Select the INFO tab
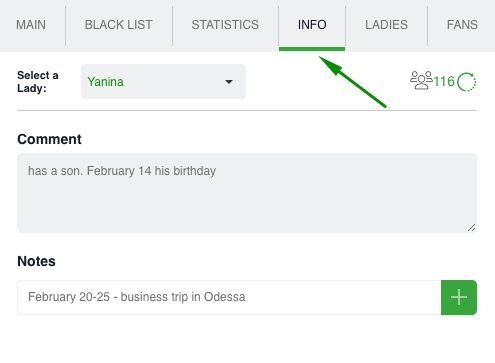Image resolution: width=495 pixels, height=363 pixels. 312,25
